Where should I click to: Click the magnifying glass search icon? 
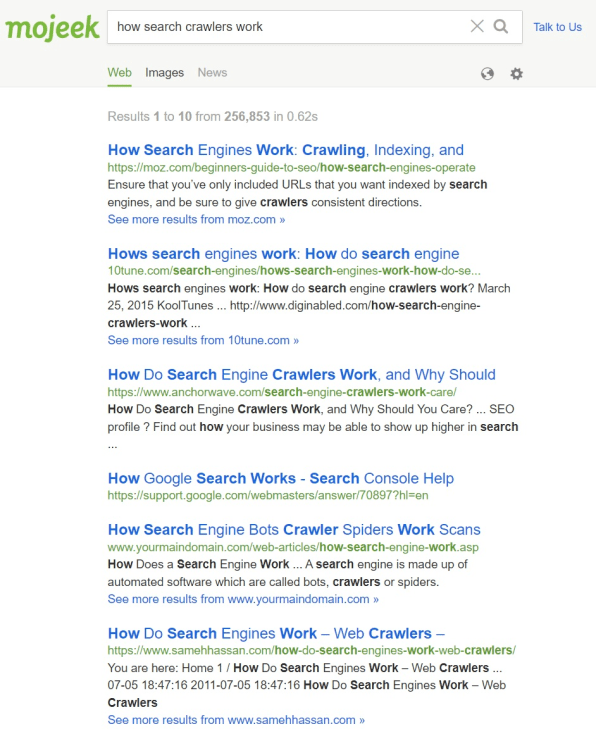(x=501, y=26)
